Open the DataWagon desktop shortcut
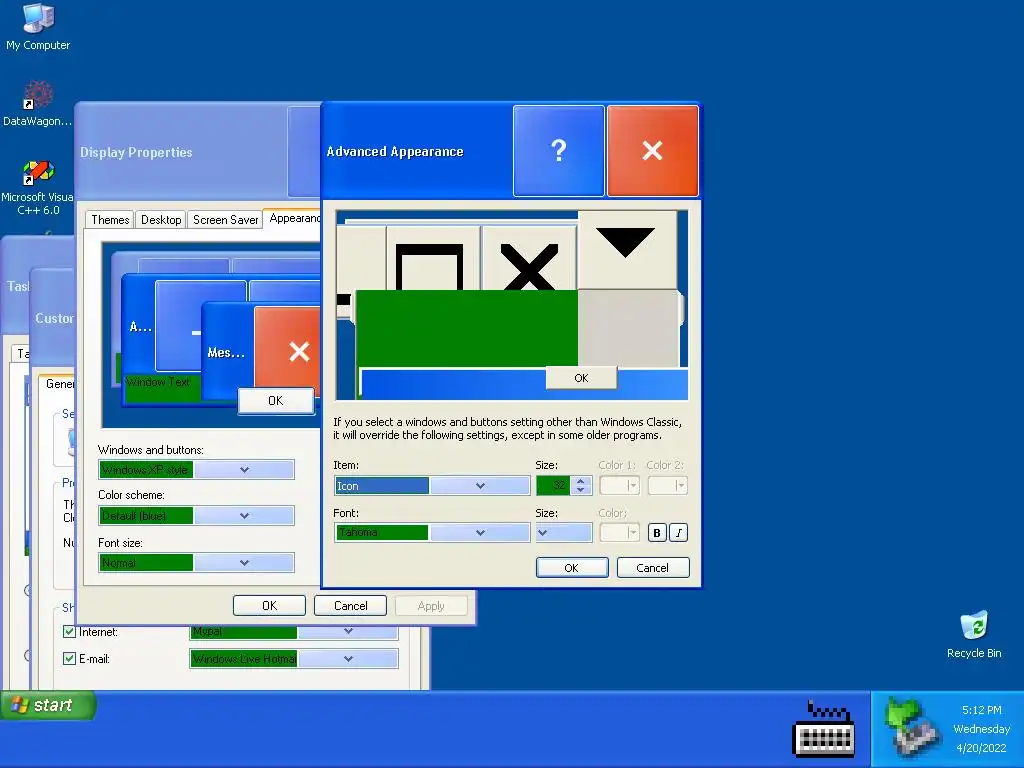Viewport: 1024px width, 768px height. (x=37, y=104)
